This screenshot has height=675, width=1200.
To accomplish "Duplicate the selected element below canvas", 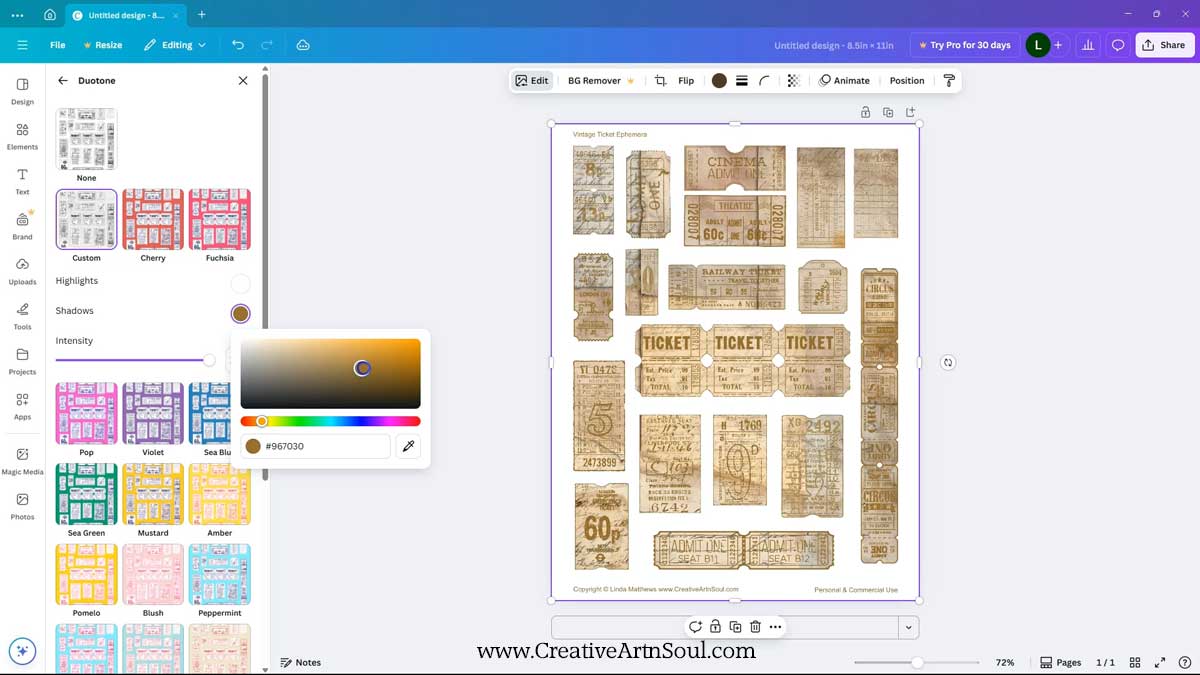I will (735, 627).
